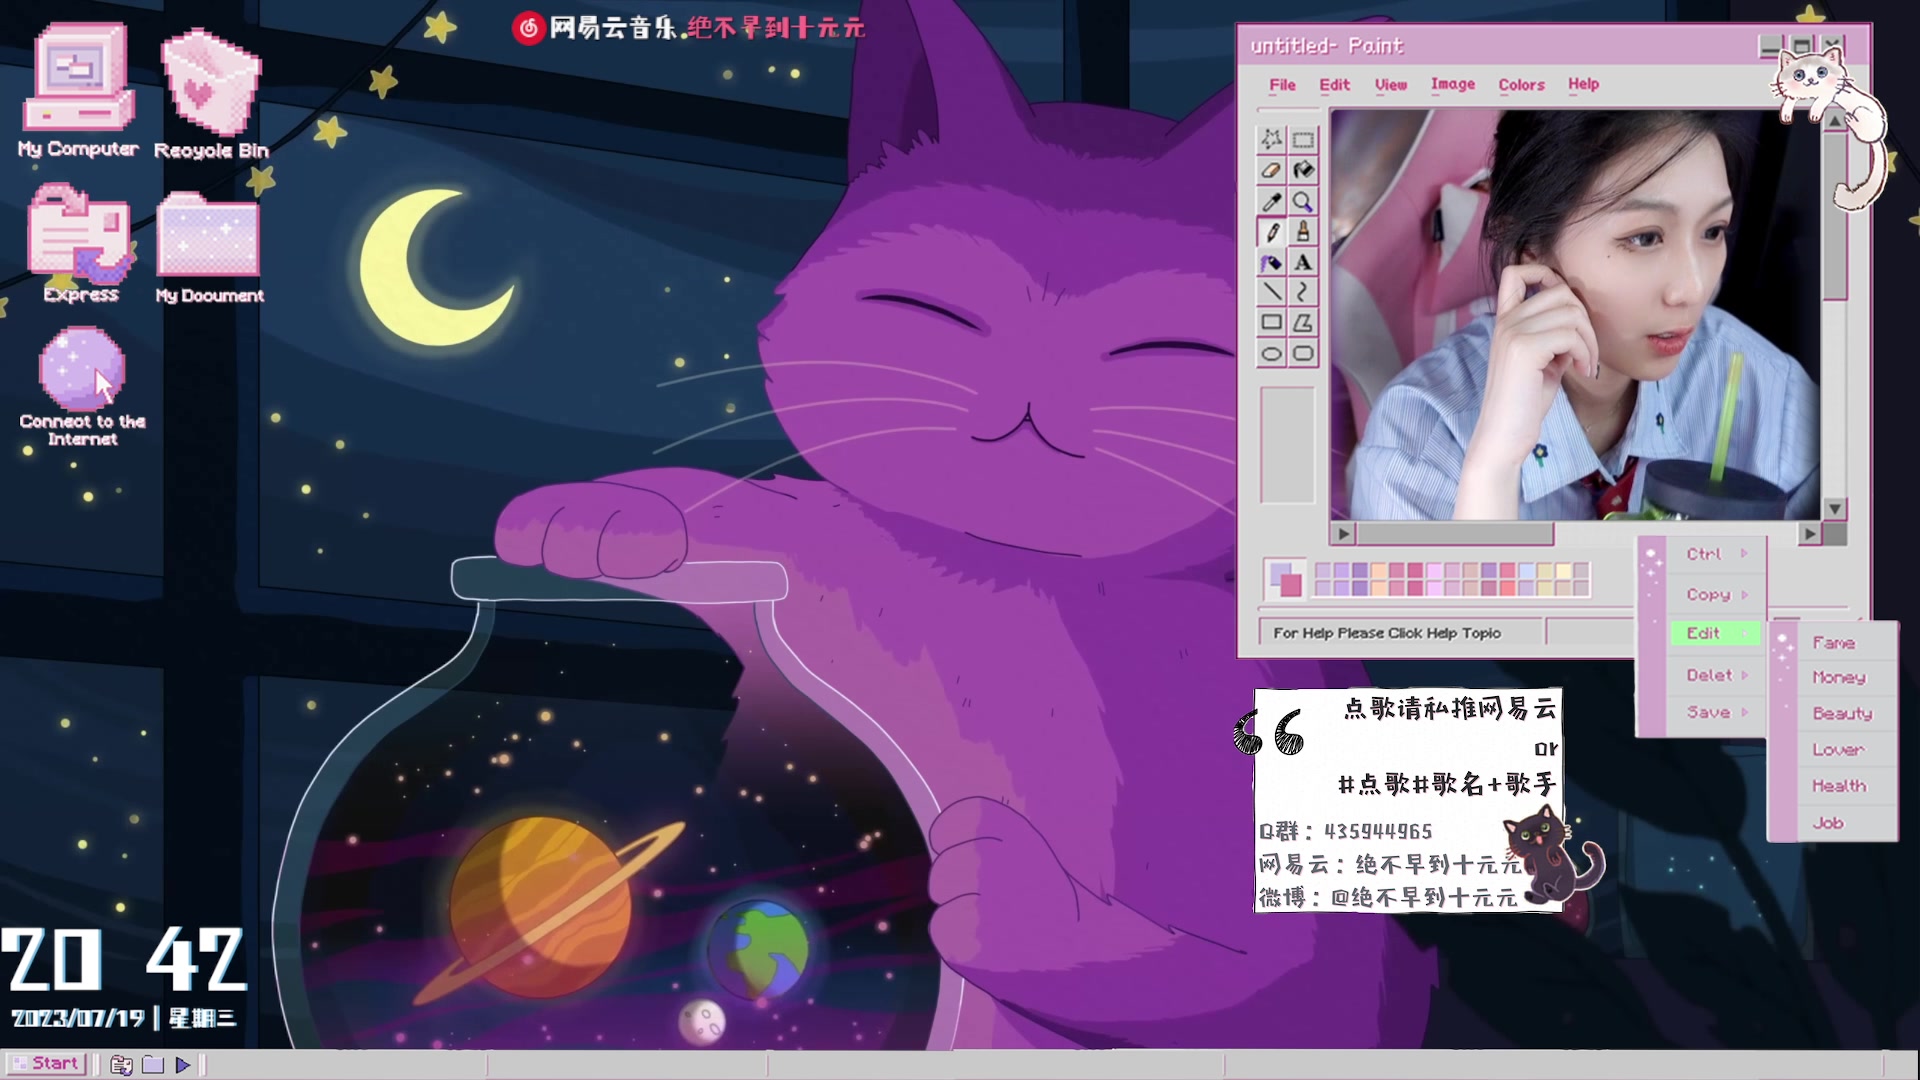Image resolution: width=1920 pixels, height=1080 pixels.
Task: Toggle the rectangular Select tool
Action: pyautogui.click(x=1303, y=140)
